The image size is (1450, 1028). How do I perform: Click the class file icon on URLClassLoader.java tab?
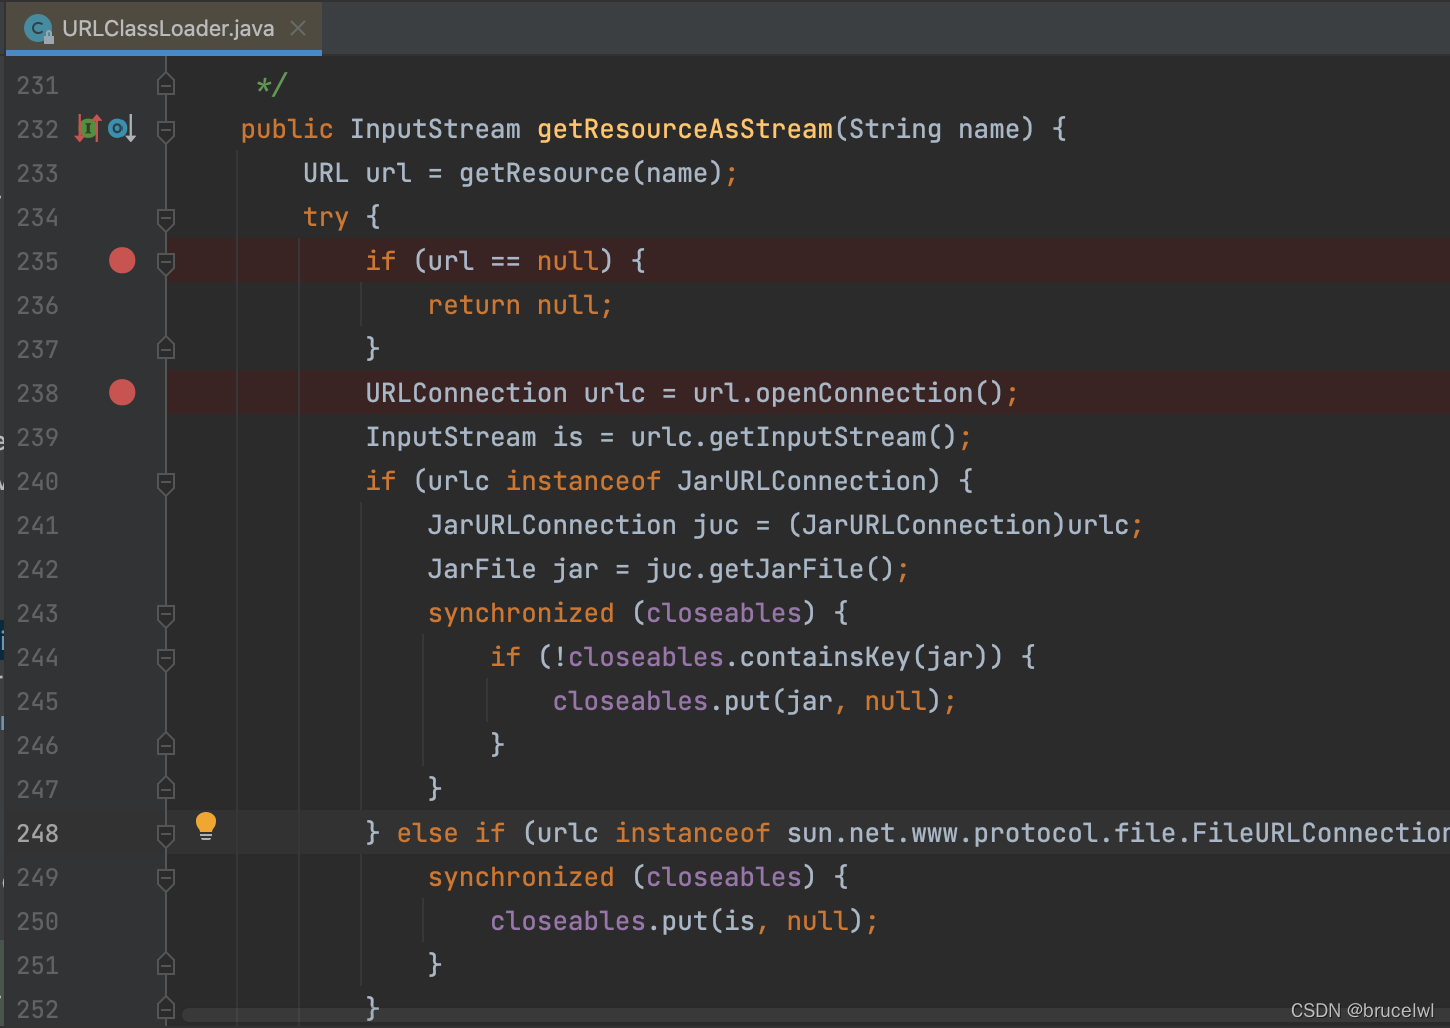pos(39,29)
